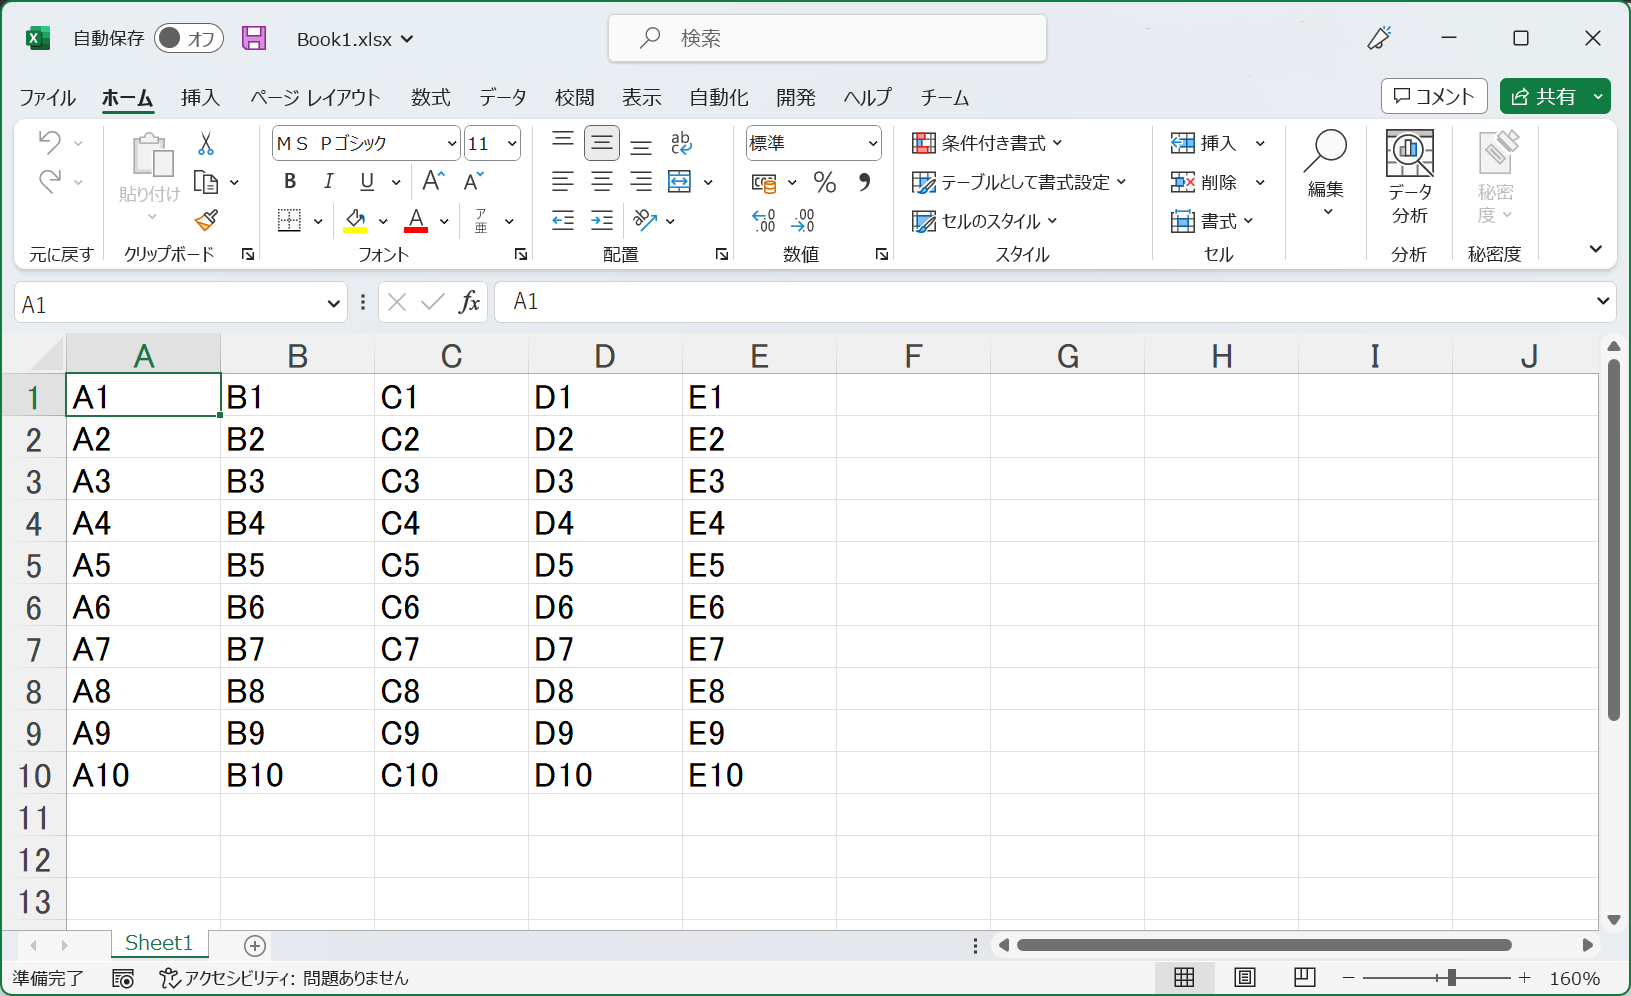Increase decimal places

pos(764,221)
